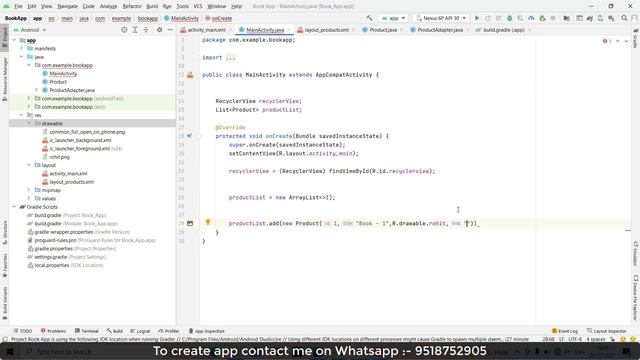Click the Windows Start button
Viewport: 640px width, 360px height.
10,351
